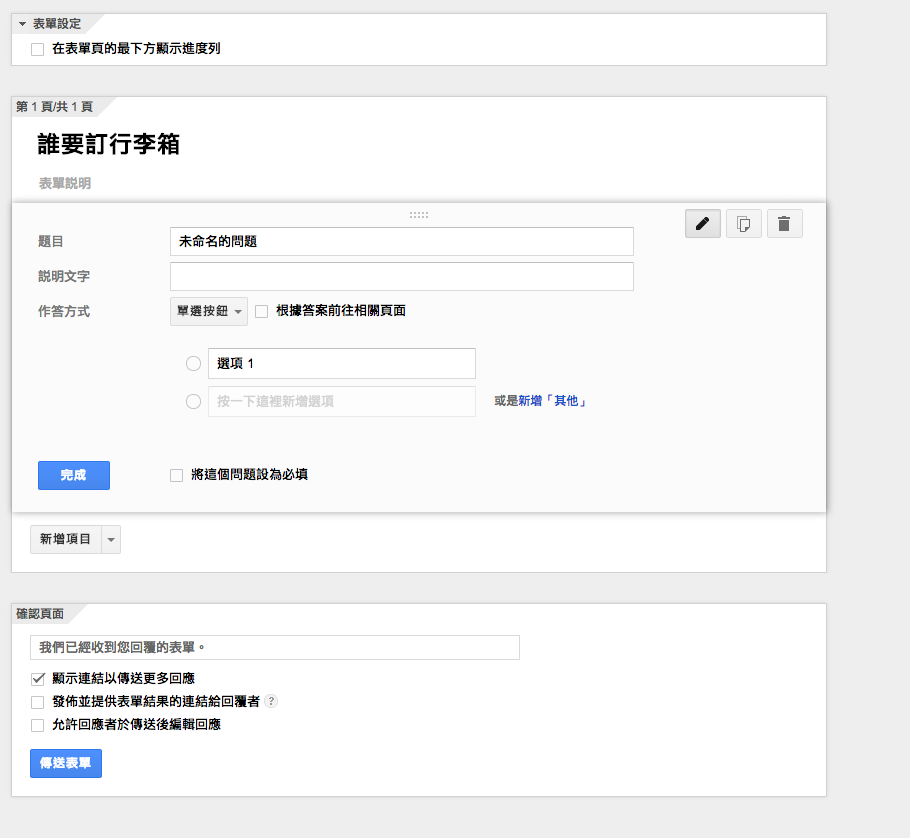
Task: Click the form title 誰要訂行李箱
Action: tap(109, 144)
